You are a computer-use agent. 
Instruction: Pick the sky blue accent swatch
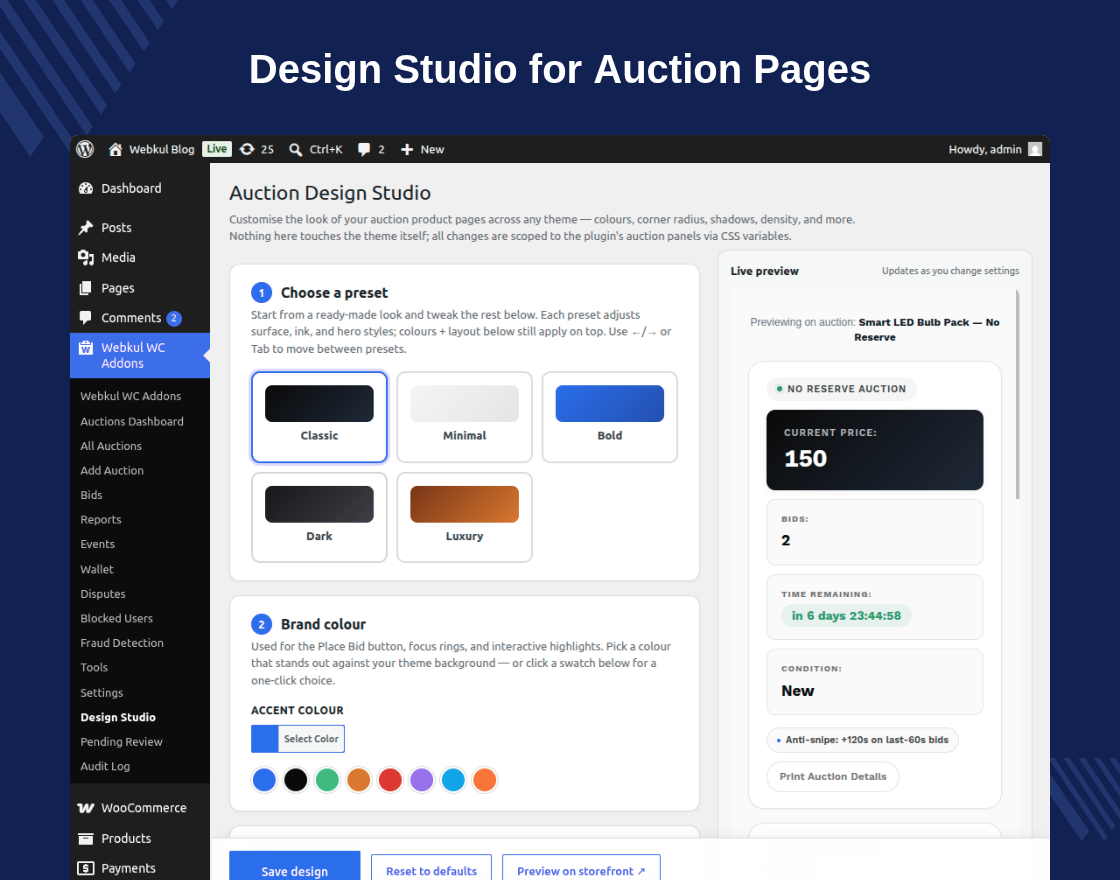(453, 780)
